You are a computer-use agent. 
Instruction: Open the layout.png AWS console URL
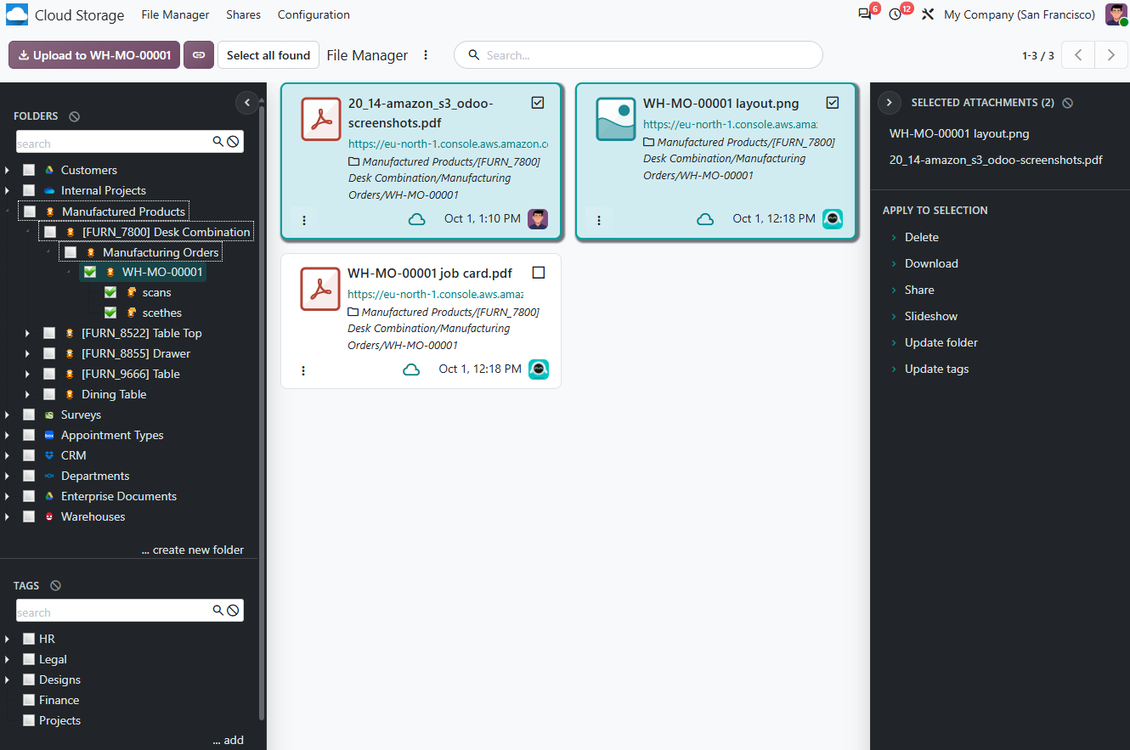(x=730, y=125)
